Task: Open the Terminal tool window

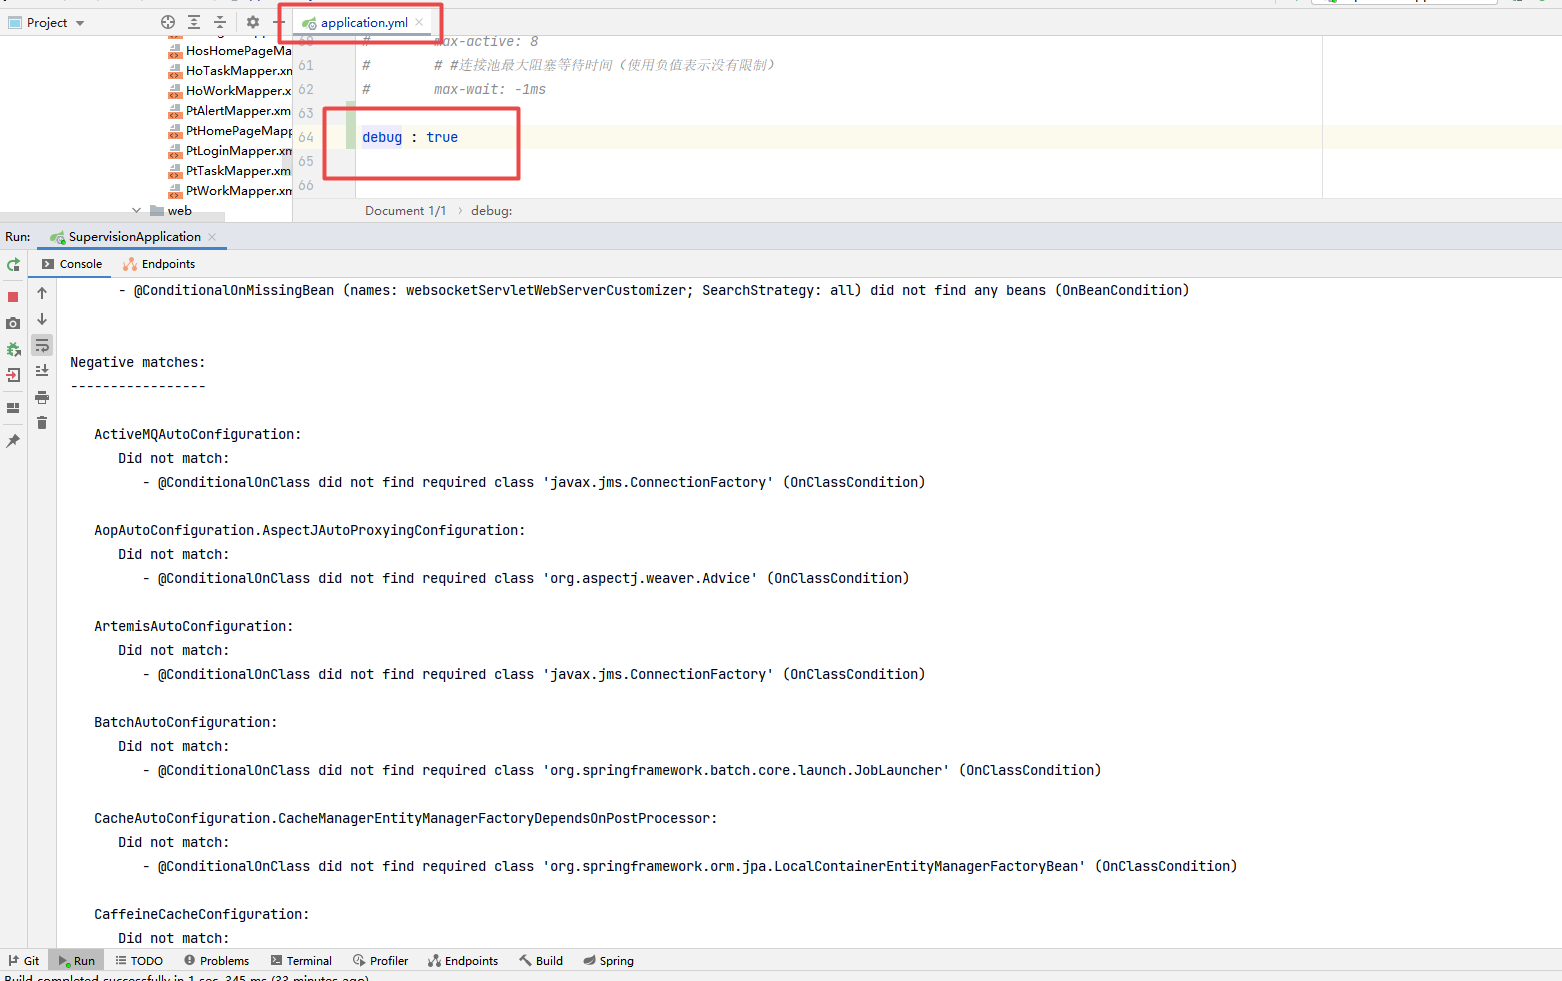Action: point(301,961)
